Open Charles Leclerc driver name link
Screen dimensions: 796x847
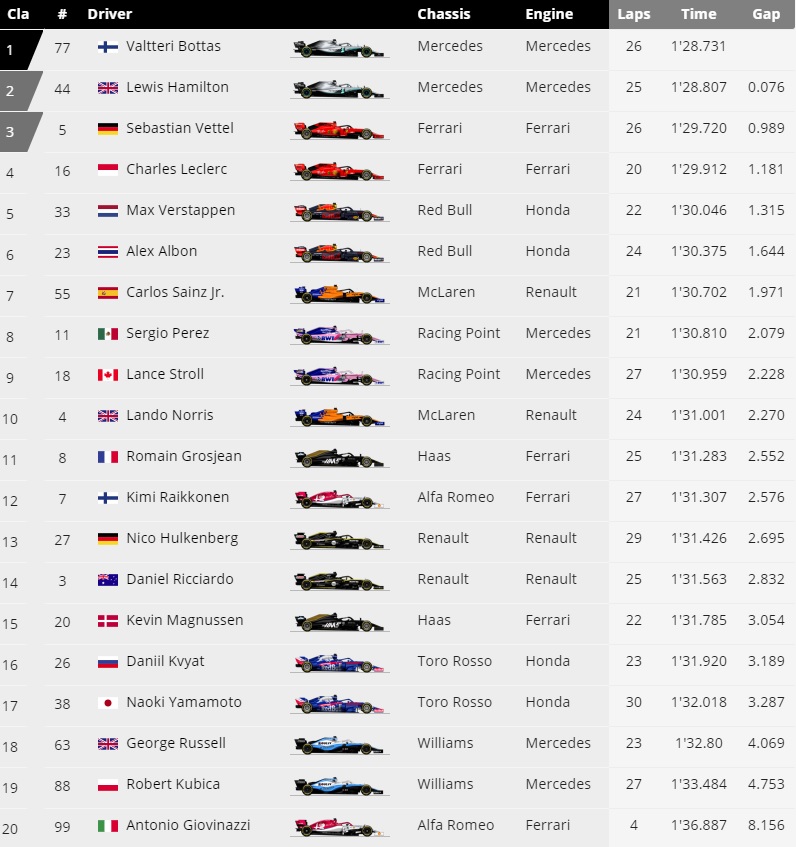(176, 170)
